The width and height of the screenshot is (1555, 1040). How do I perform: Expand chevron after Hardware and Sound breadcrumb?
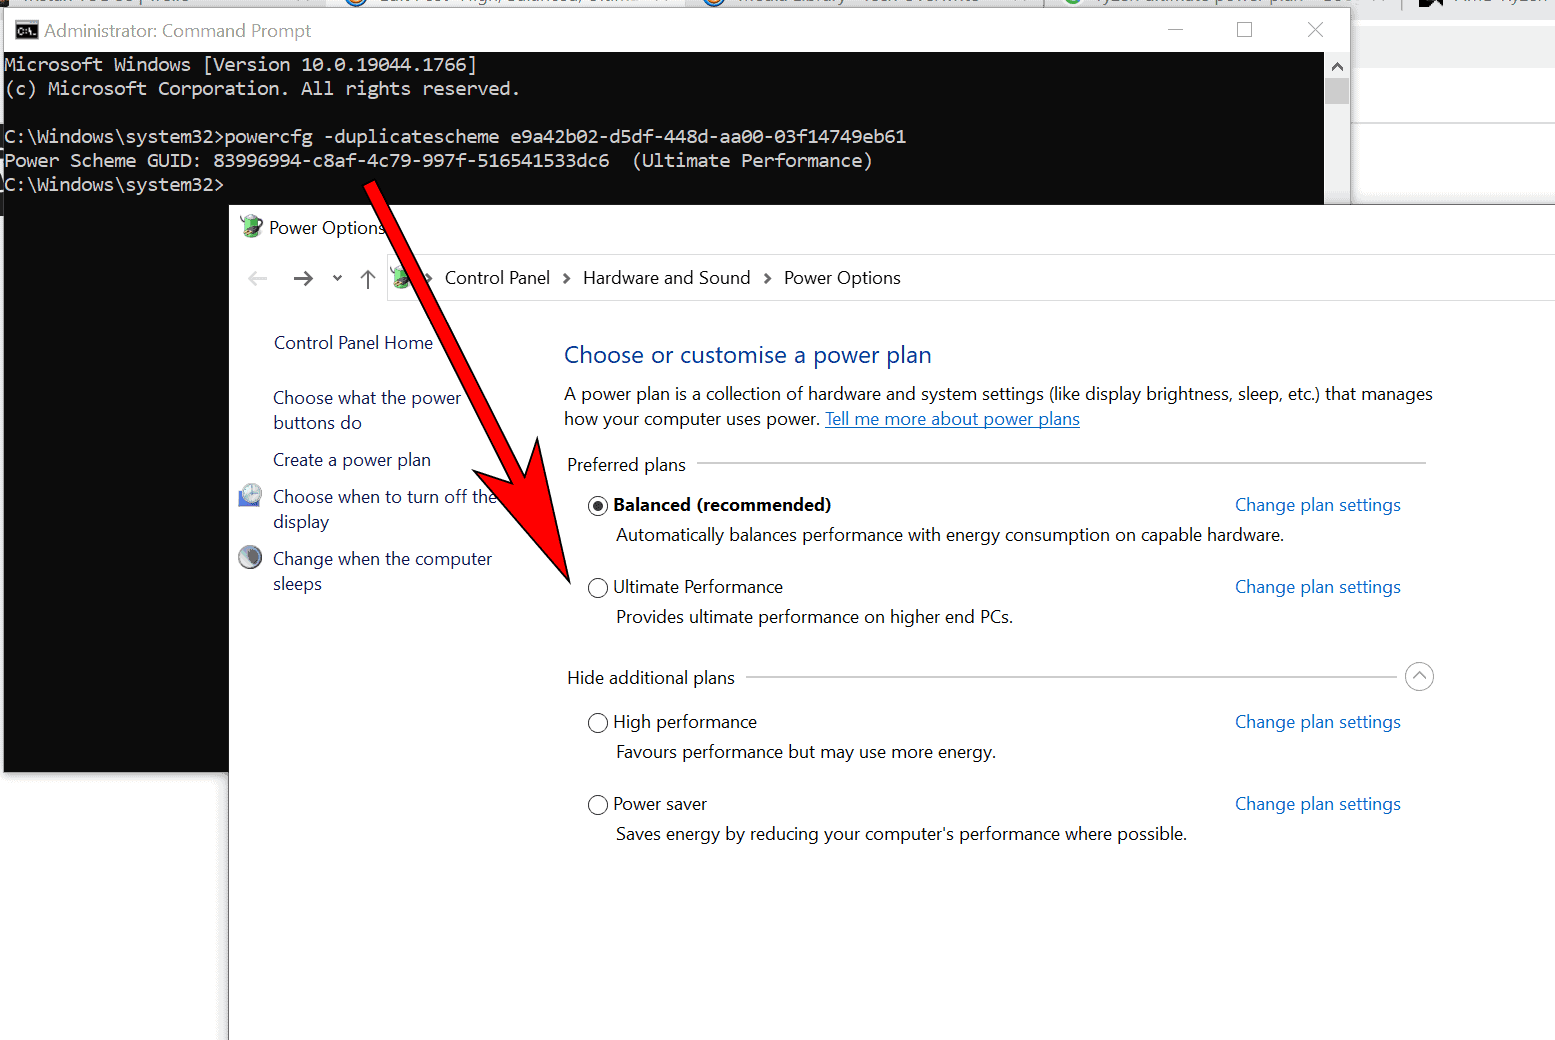pos(767,278)
